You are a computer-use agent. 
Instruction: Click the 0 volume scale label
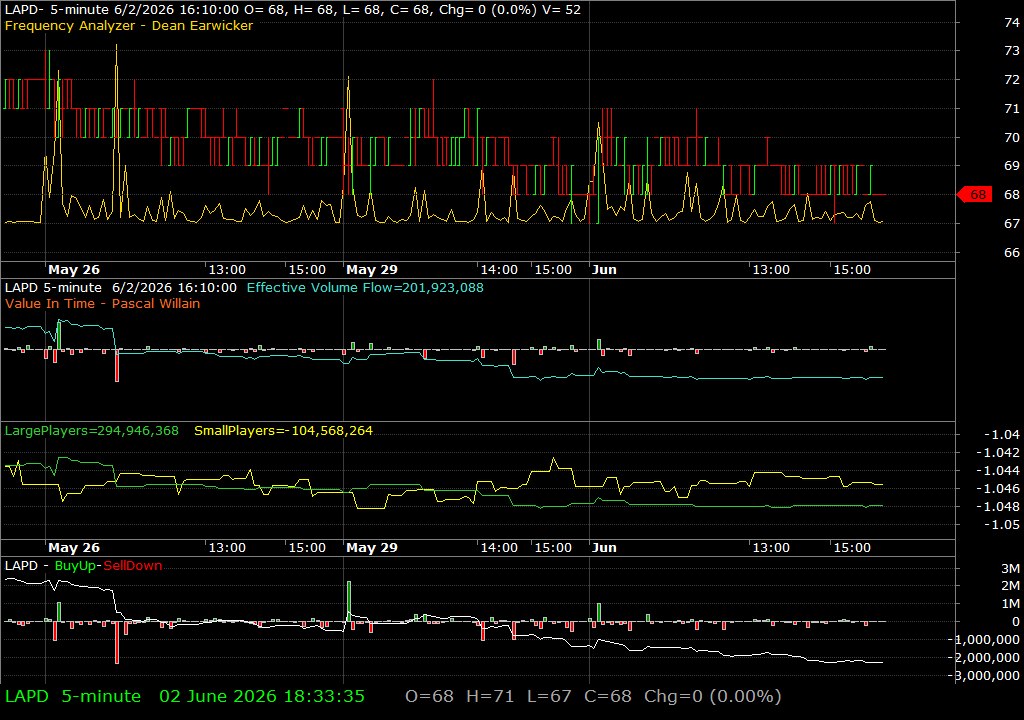point(1016,621)
